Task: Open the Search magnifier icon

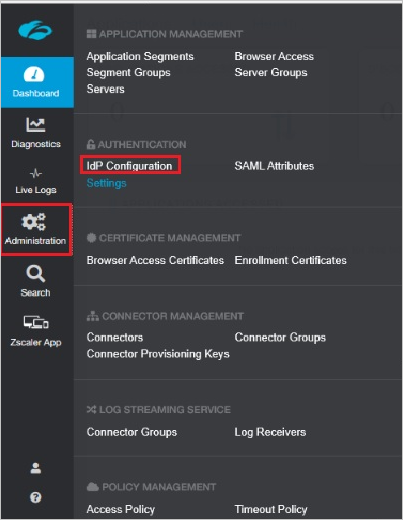Action: (x=36, y=274)
